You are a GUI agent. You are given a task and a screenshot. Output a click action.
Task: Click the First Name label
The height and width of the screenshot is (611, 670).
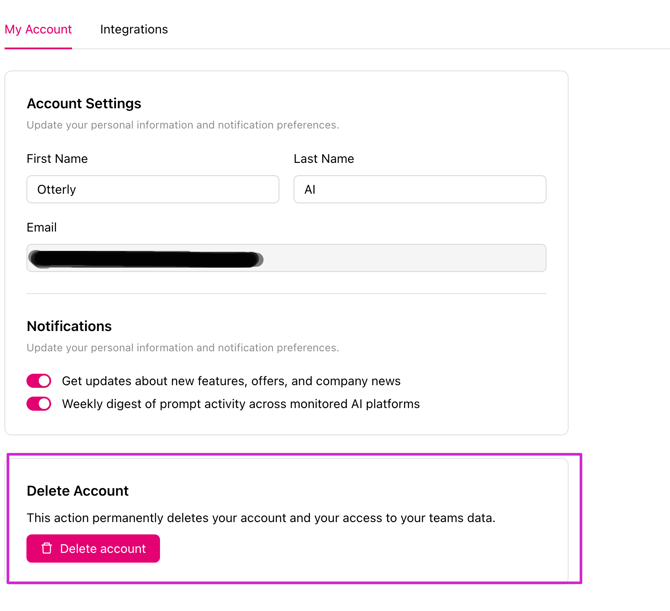[x=57, y=159]
